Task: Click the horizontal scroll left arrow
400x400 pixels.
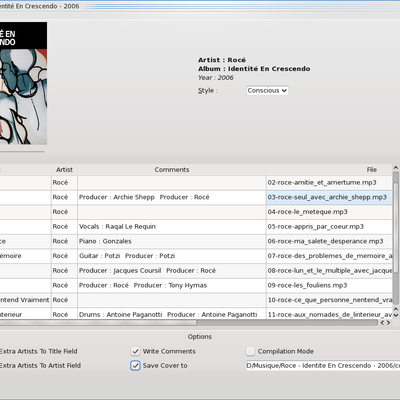Action: pyautogui.click(x=382, y=323)
